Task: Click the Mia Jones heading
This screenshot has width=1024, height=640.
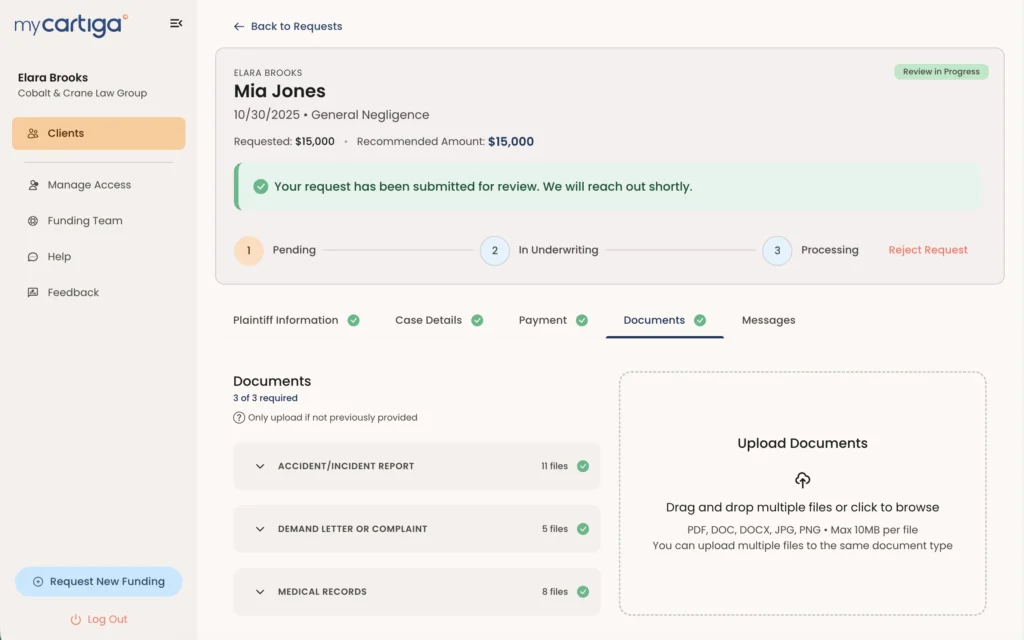Action: (280, 91)
